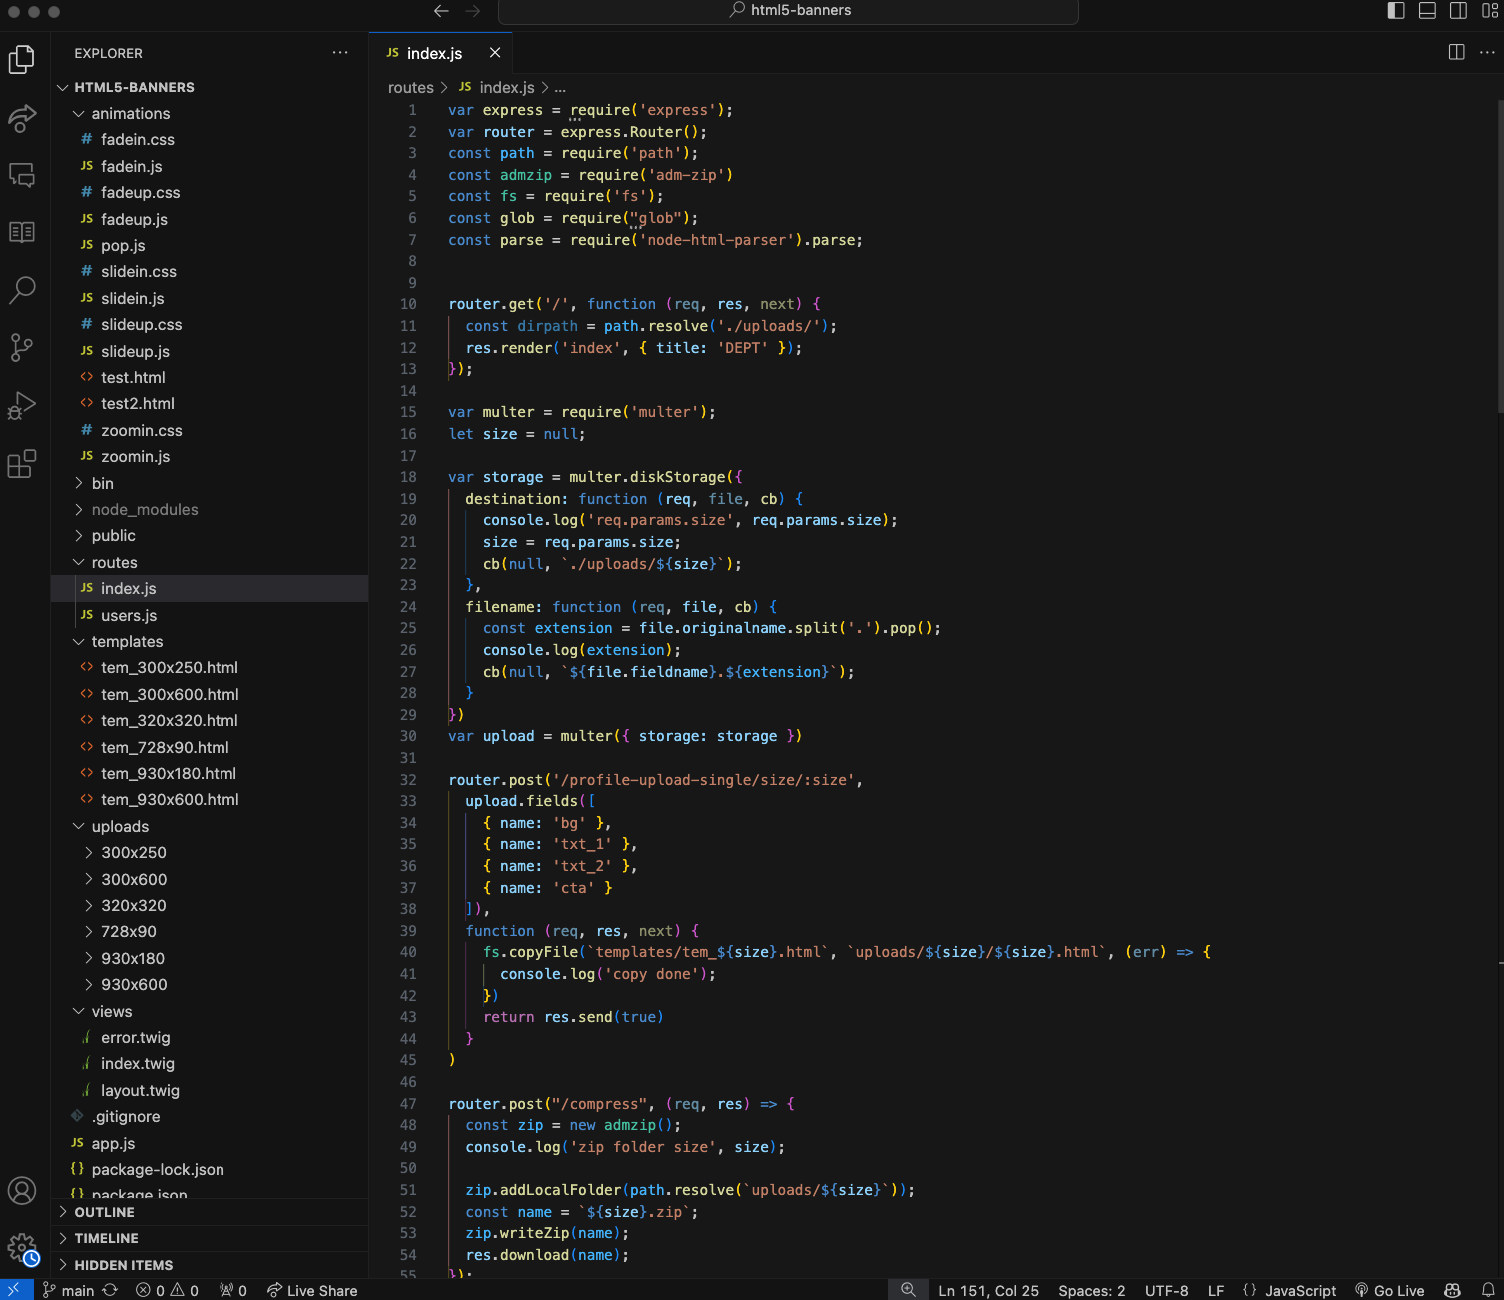Click the html5-banners command center search box

pos(788,11)
